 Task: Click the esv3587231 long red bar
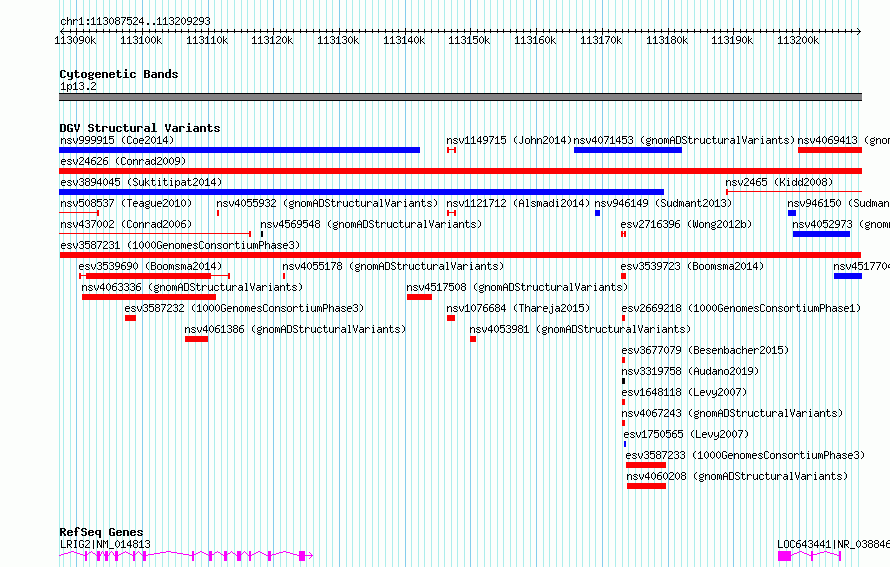460,255
